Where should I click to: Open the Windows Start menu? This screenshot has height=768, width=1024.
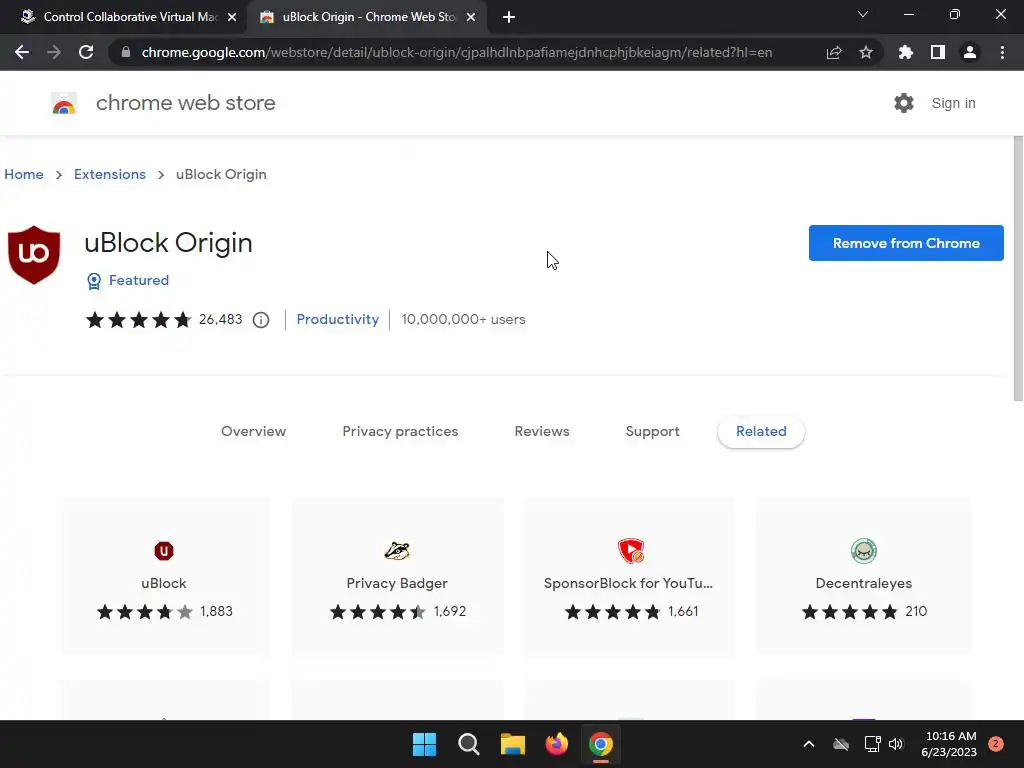[424, 744]
